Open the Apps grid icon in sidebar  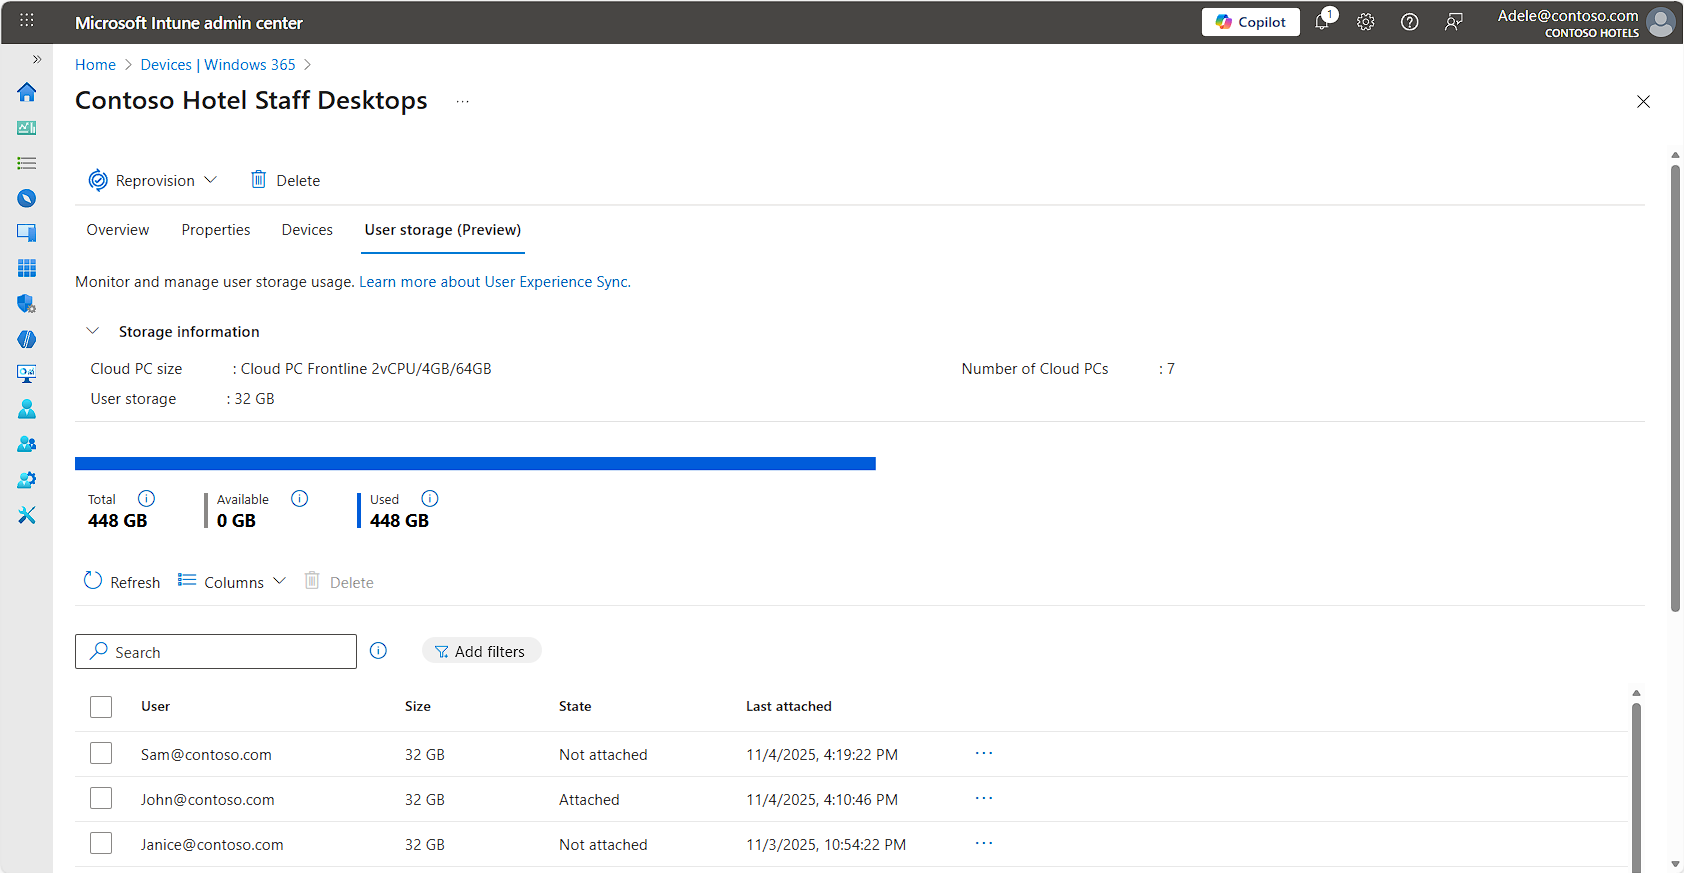click(27, 268)
